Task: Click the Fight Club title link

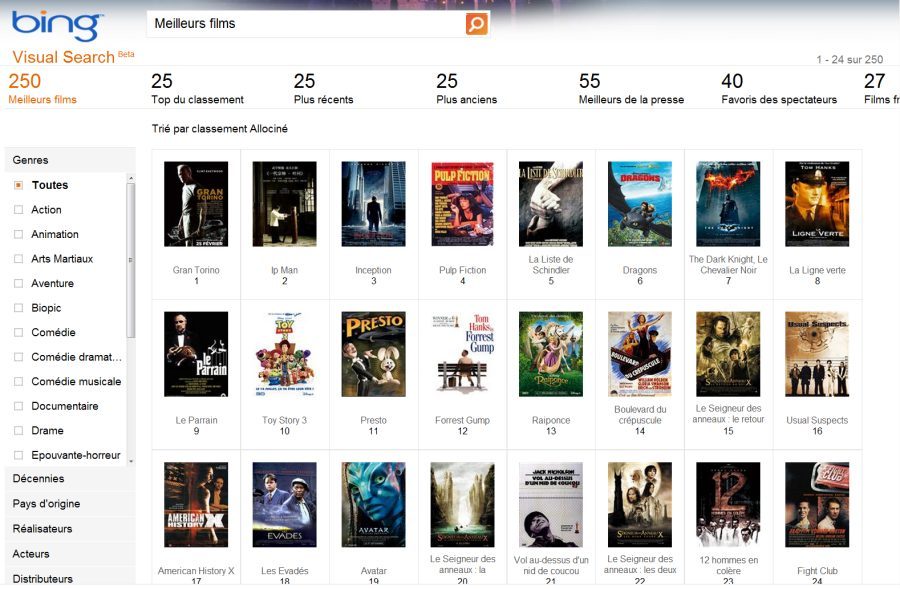Action: (x=817, y=571)
